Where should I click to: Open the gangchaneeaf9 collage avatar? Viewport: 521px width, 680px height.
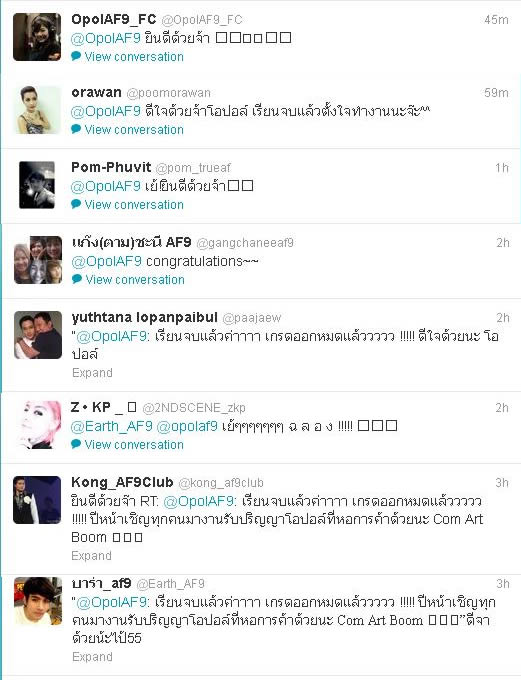(x=38, y=260)
